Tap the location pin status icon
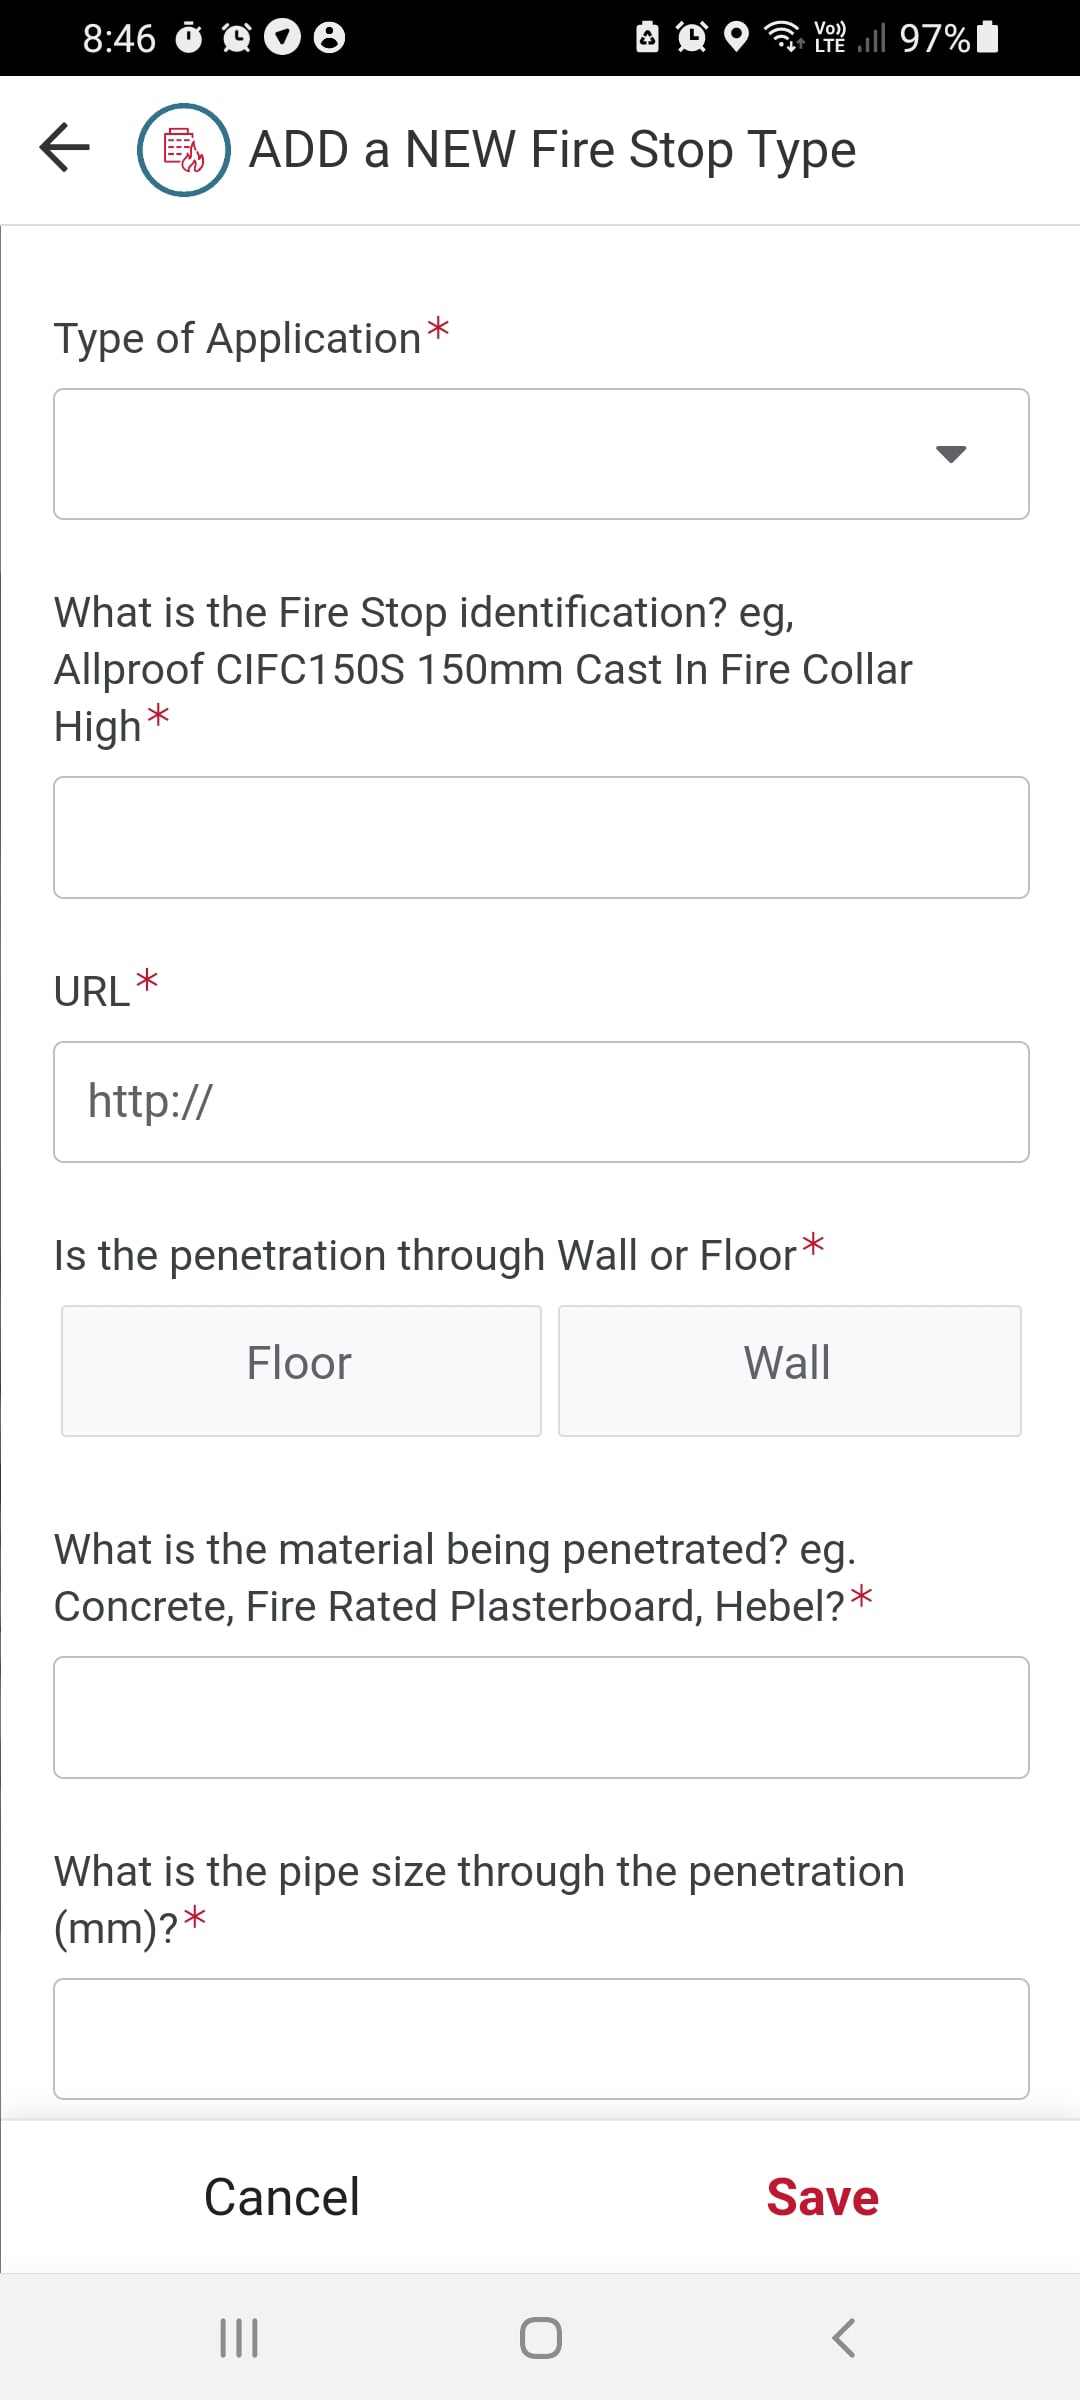 [x=736, y=37]
